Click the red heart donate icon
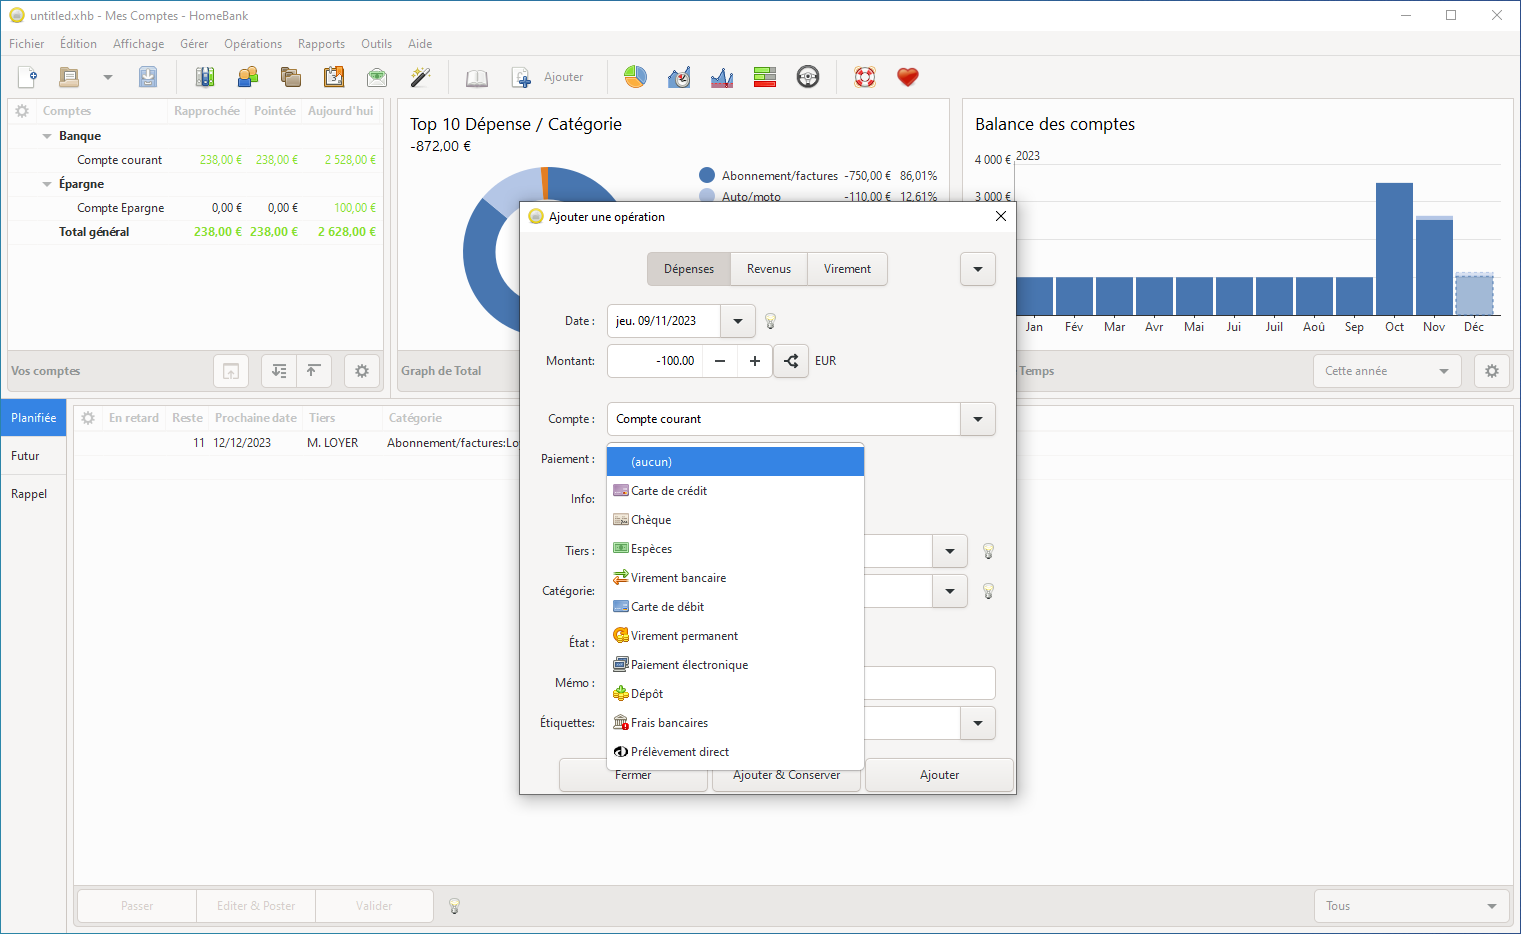Viewport: 1521px width, 934px height. click(x=907, y=77)
